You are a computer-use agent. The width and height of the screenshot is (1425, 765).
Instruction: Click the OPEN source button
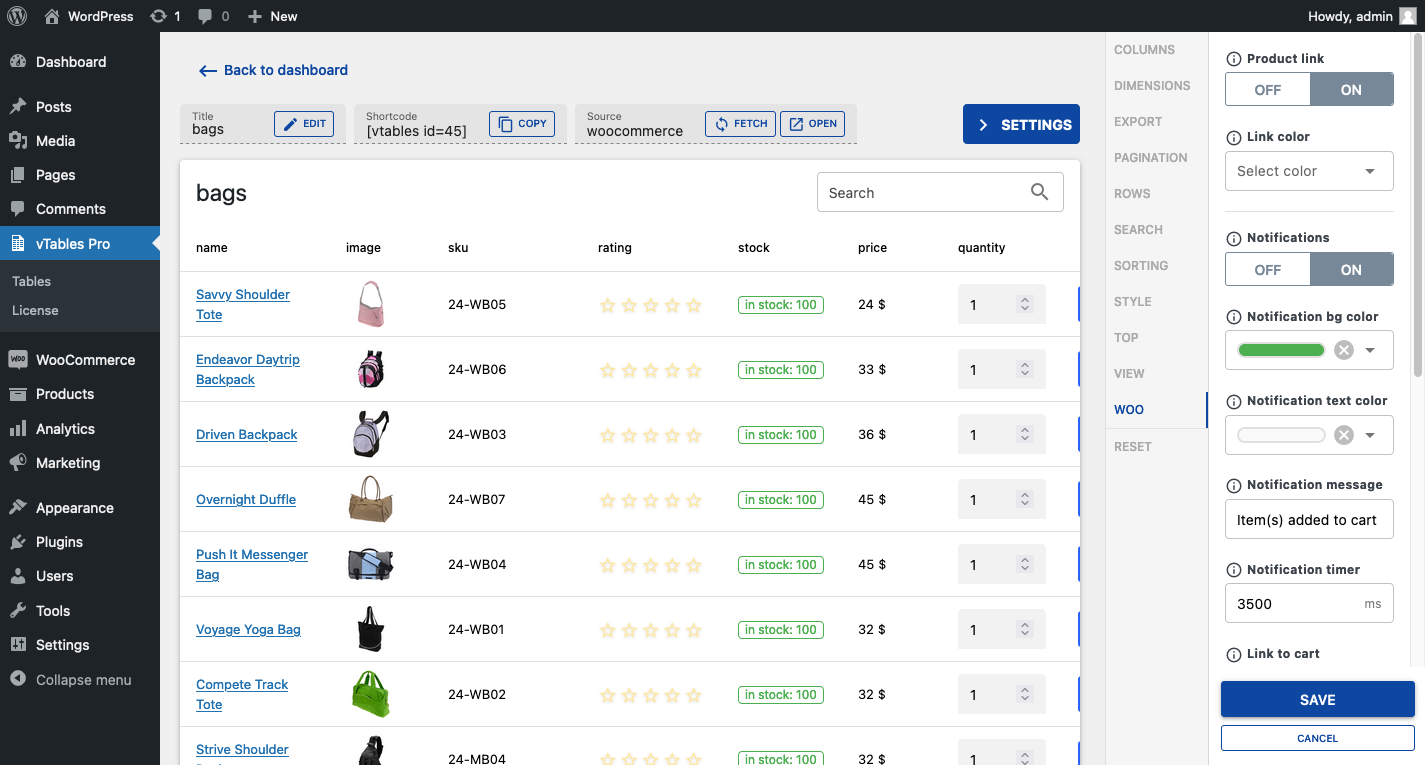click(x=812, y=124)
